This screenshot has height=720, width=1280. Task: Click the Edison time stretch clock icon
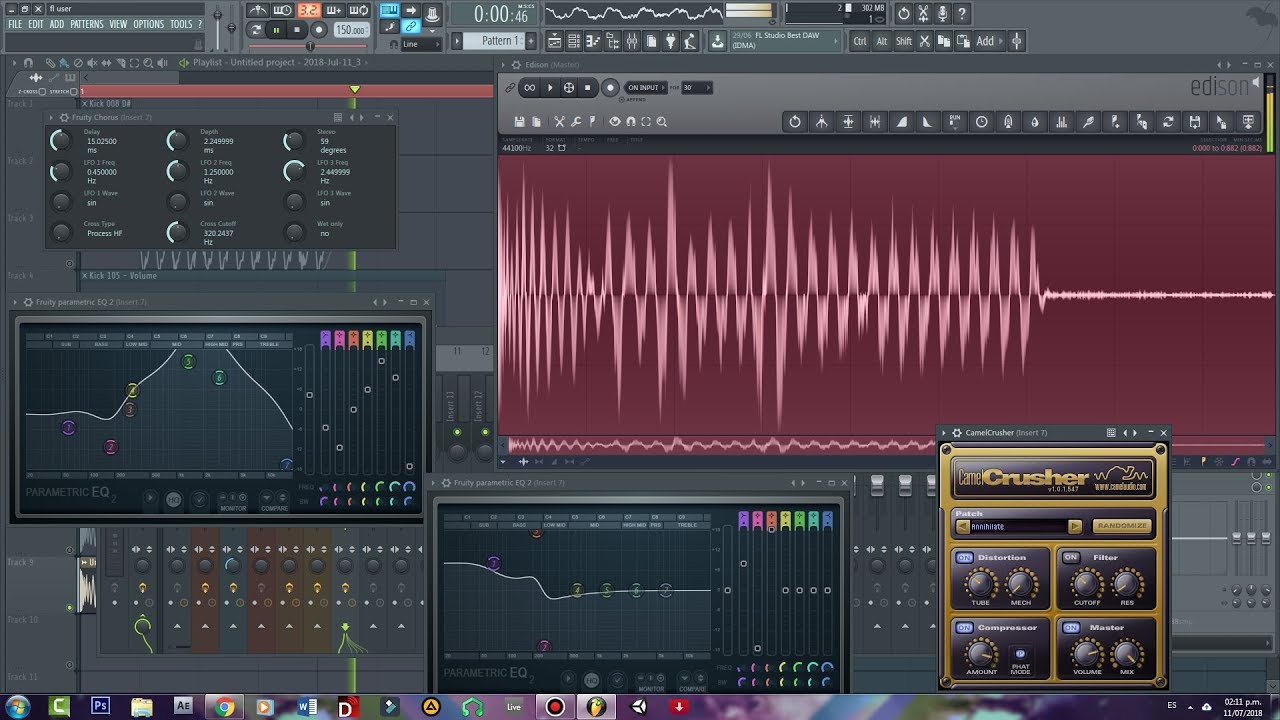[x=982, y=122]
